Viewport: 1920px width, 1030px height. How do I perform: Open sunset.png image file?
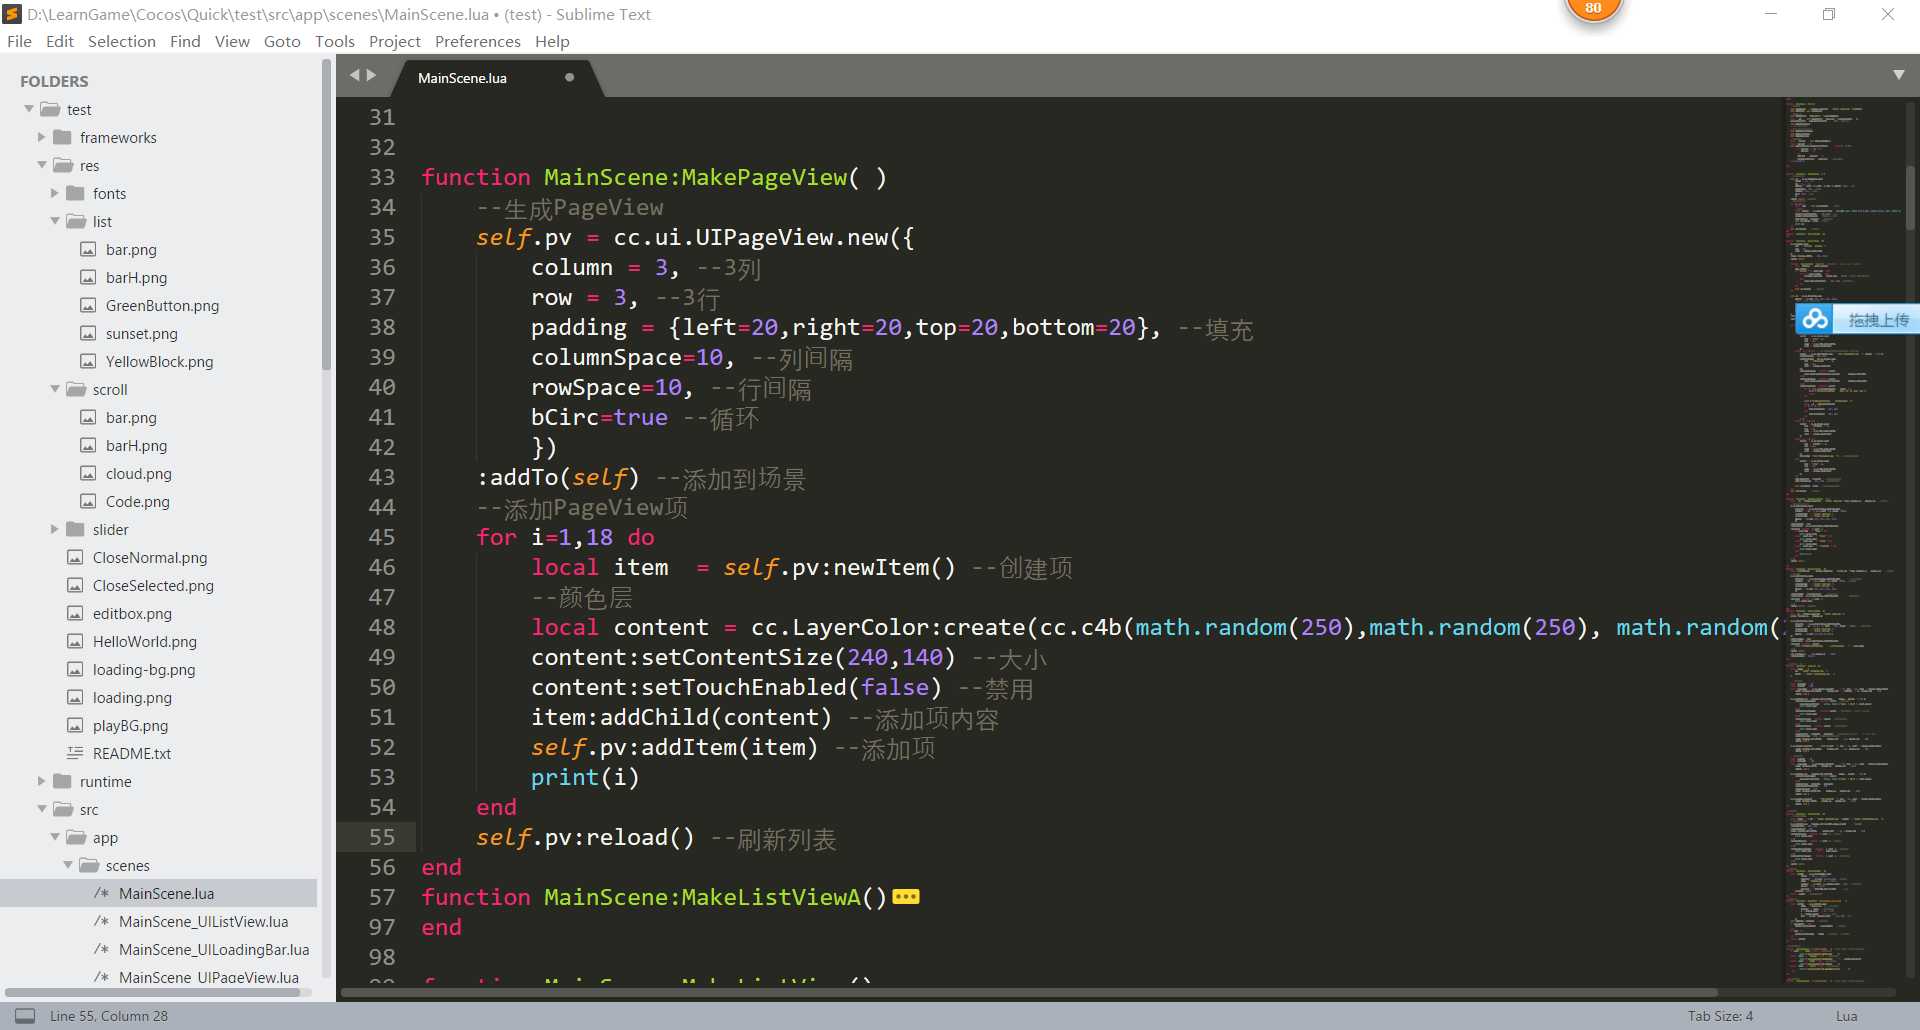[x=141, y=333]
